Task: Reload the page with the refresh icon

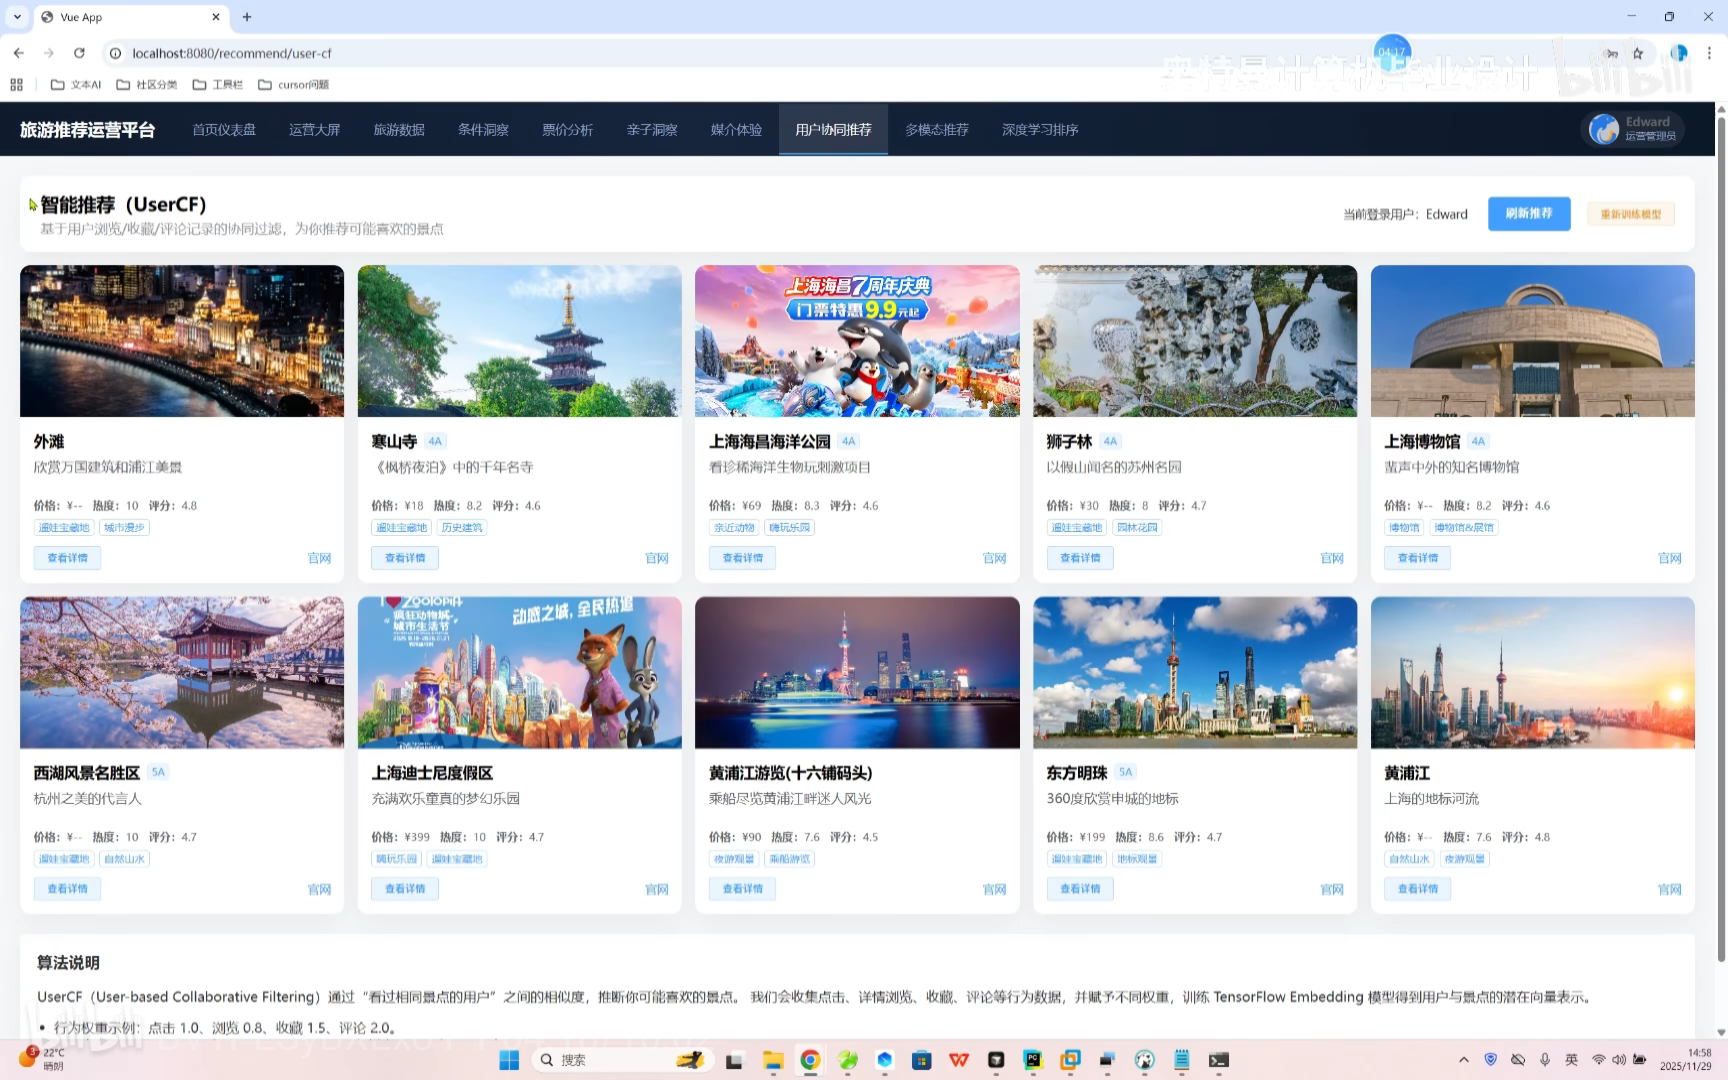Action: [x=79, y=53]
